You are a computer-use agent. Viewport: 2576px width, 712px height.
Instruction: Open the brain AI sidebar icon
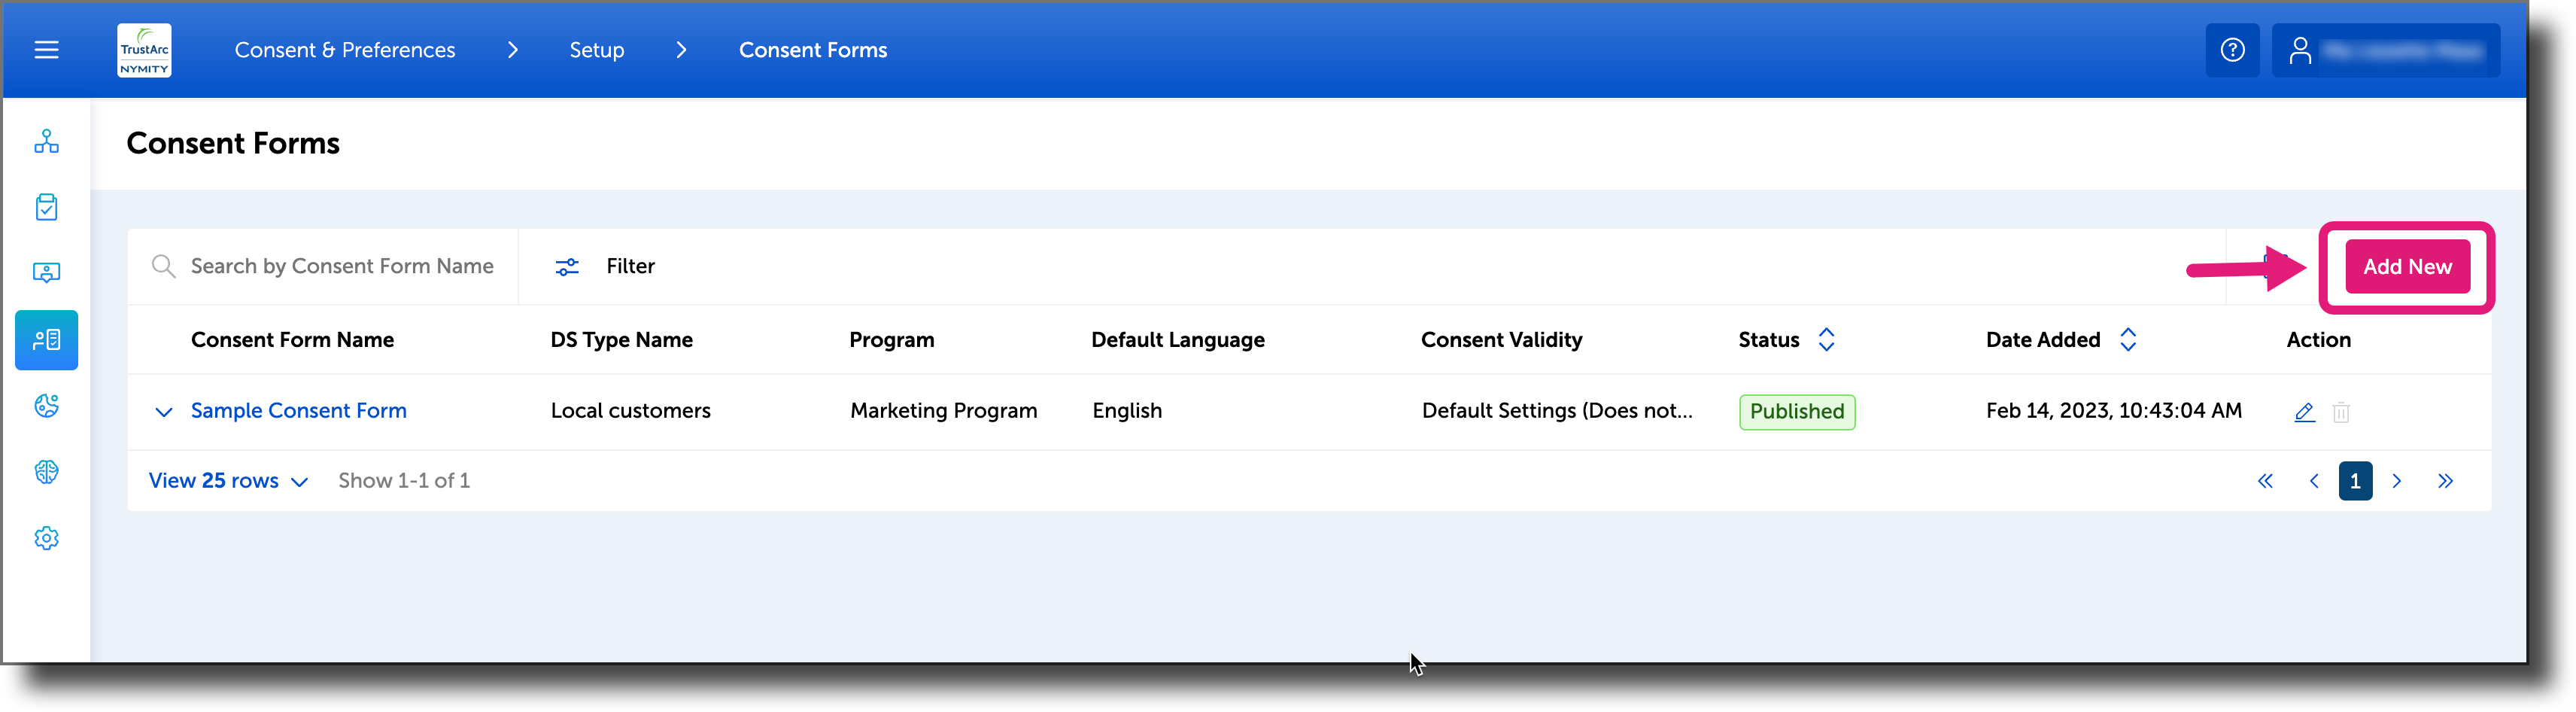point(46,471)
